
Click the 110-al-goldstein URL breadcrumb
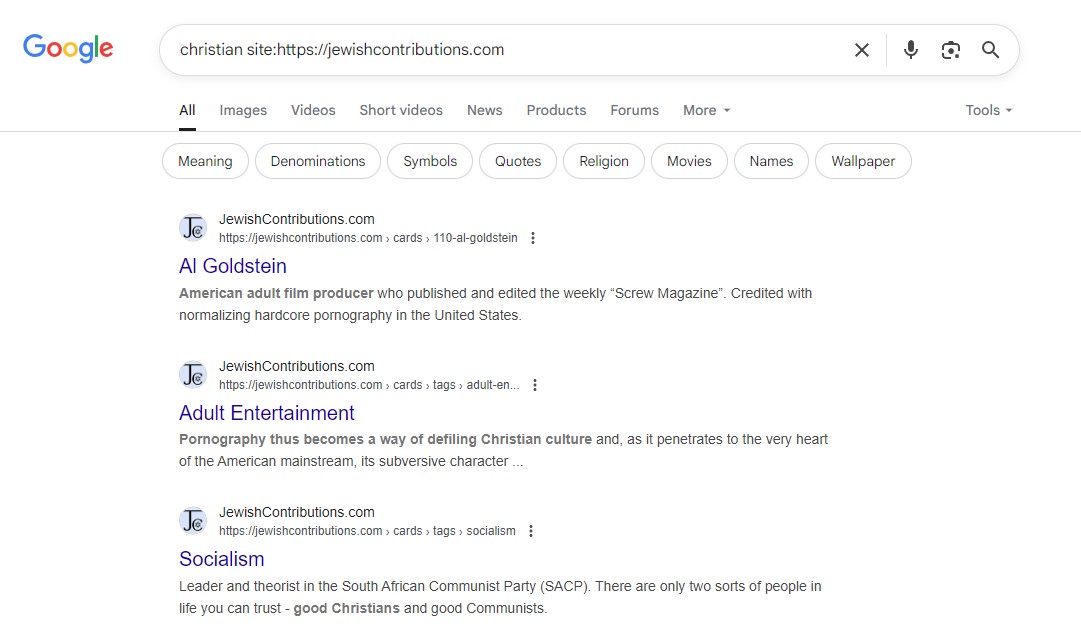pyautogui.click(x=368, y=238)
